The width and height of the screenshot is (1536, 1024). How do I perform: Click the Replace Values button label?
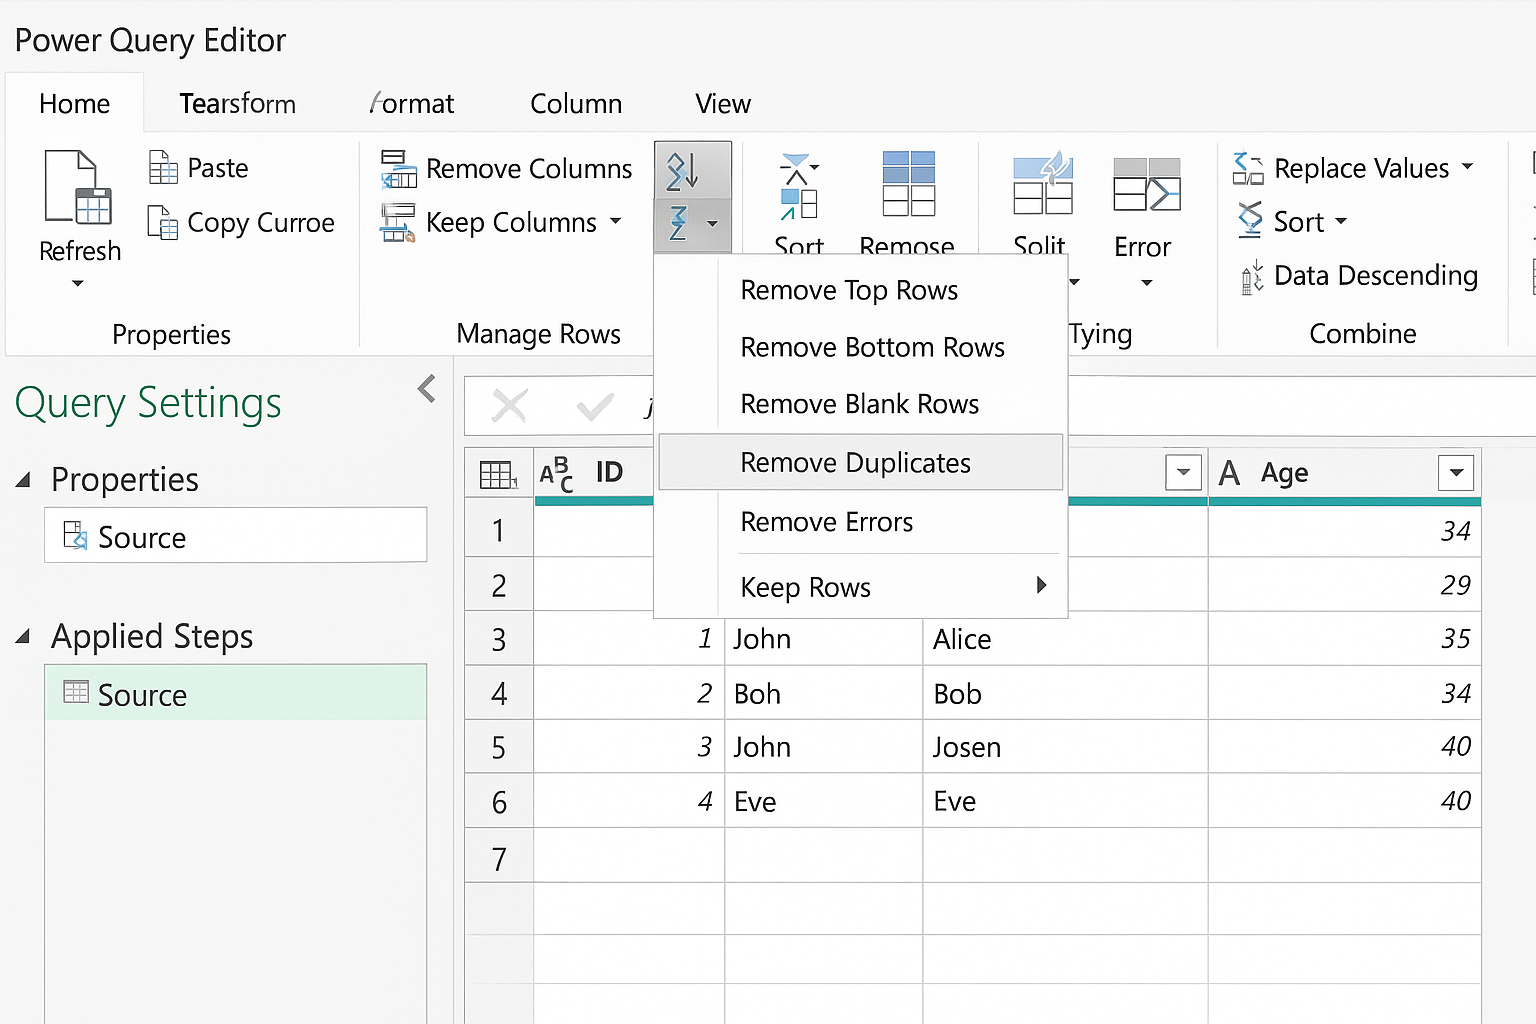coord(1361,168)
